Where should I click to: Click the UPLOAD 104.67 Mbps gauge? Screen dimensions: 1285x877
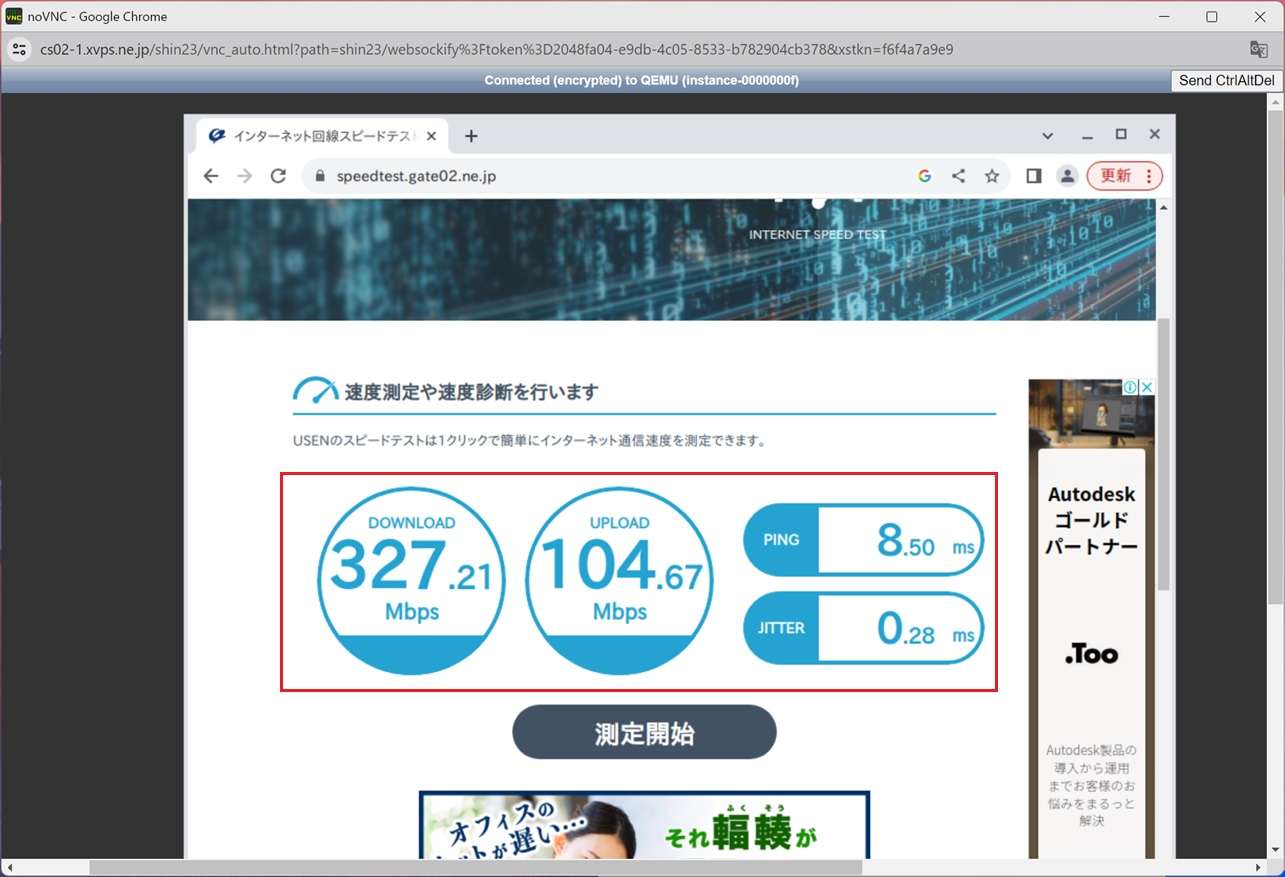[619, 582]
